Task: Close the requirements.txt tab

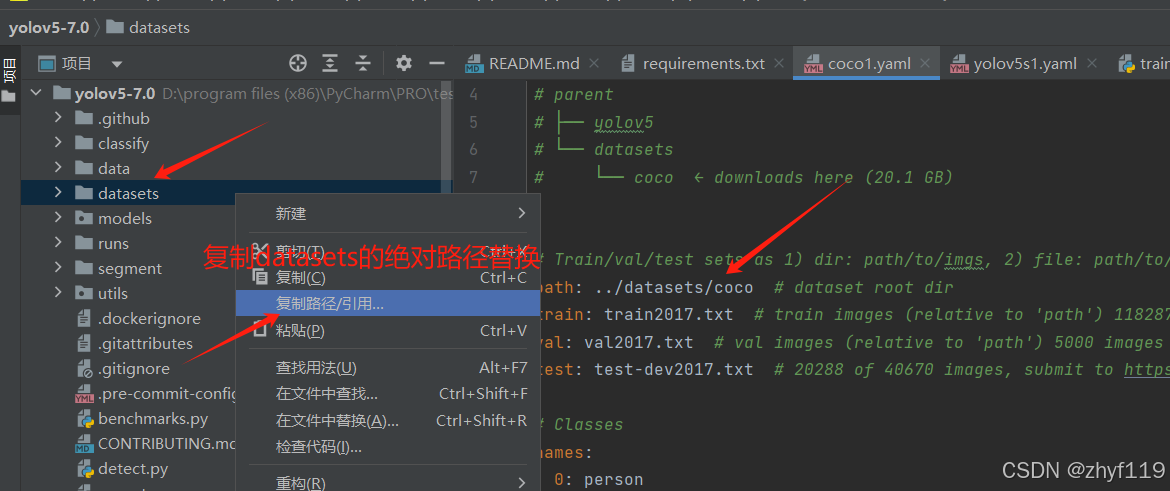Action: pos(779,63)
